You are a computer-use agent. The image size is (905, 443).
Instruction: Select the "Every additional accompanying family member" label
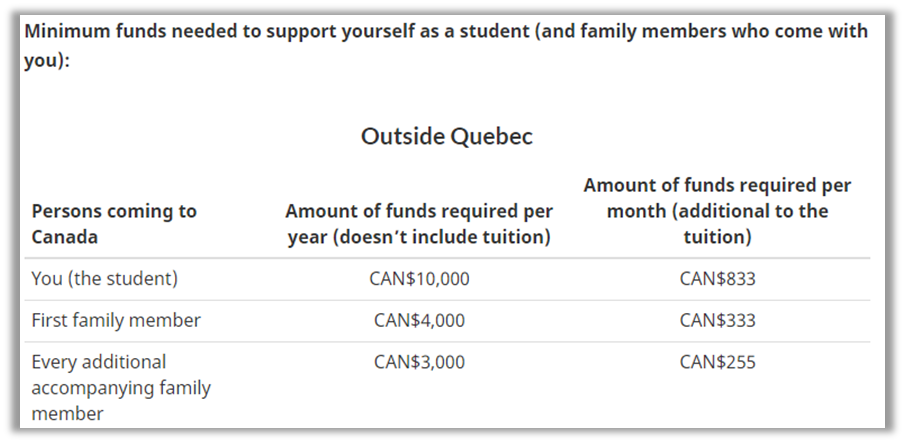(x=121, y=387)
